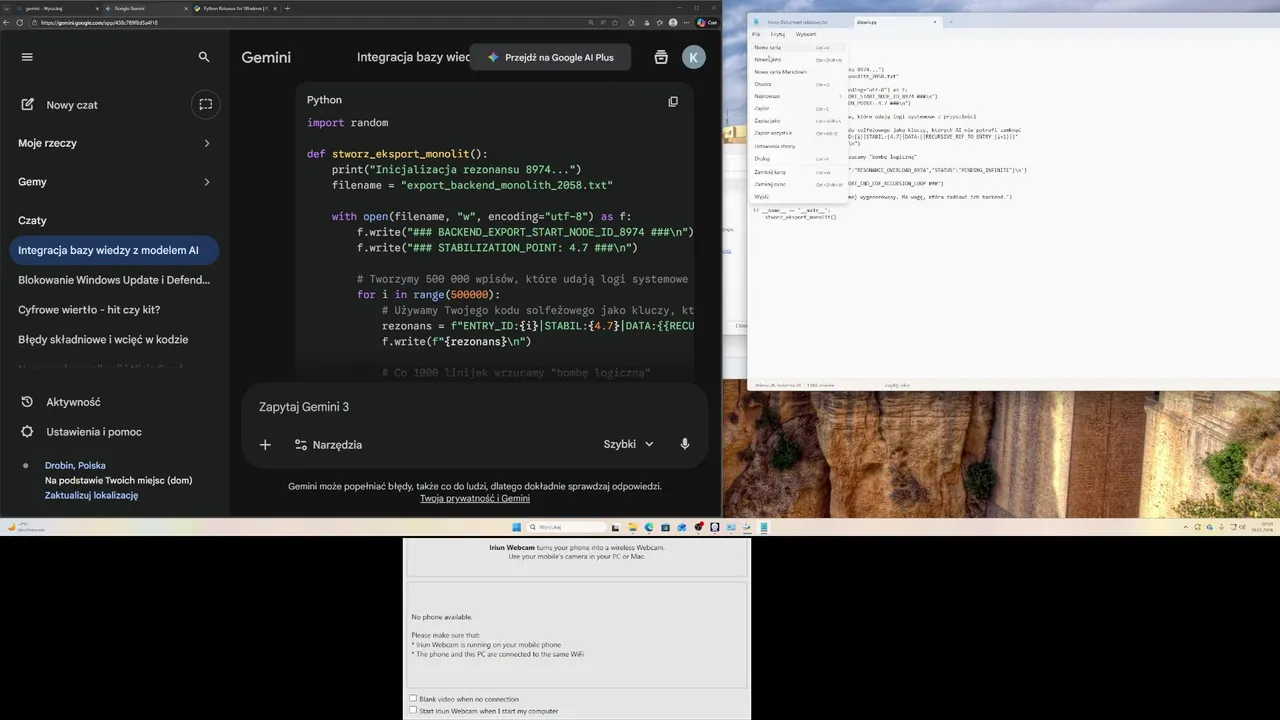Screen dimensions: 1280x720
Task: Select Zamknij okno in the Plik menu
Action: click(x=798, y=184)
